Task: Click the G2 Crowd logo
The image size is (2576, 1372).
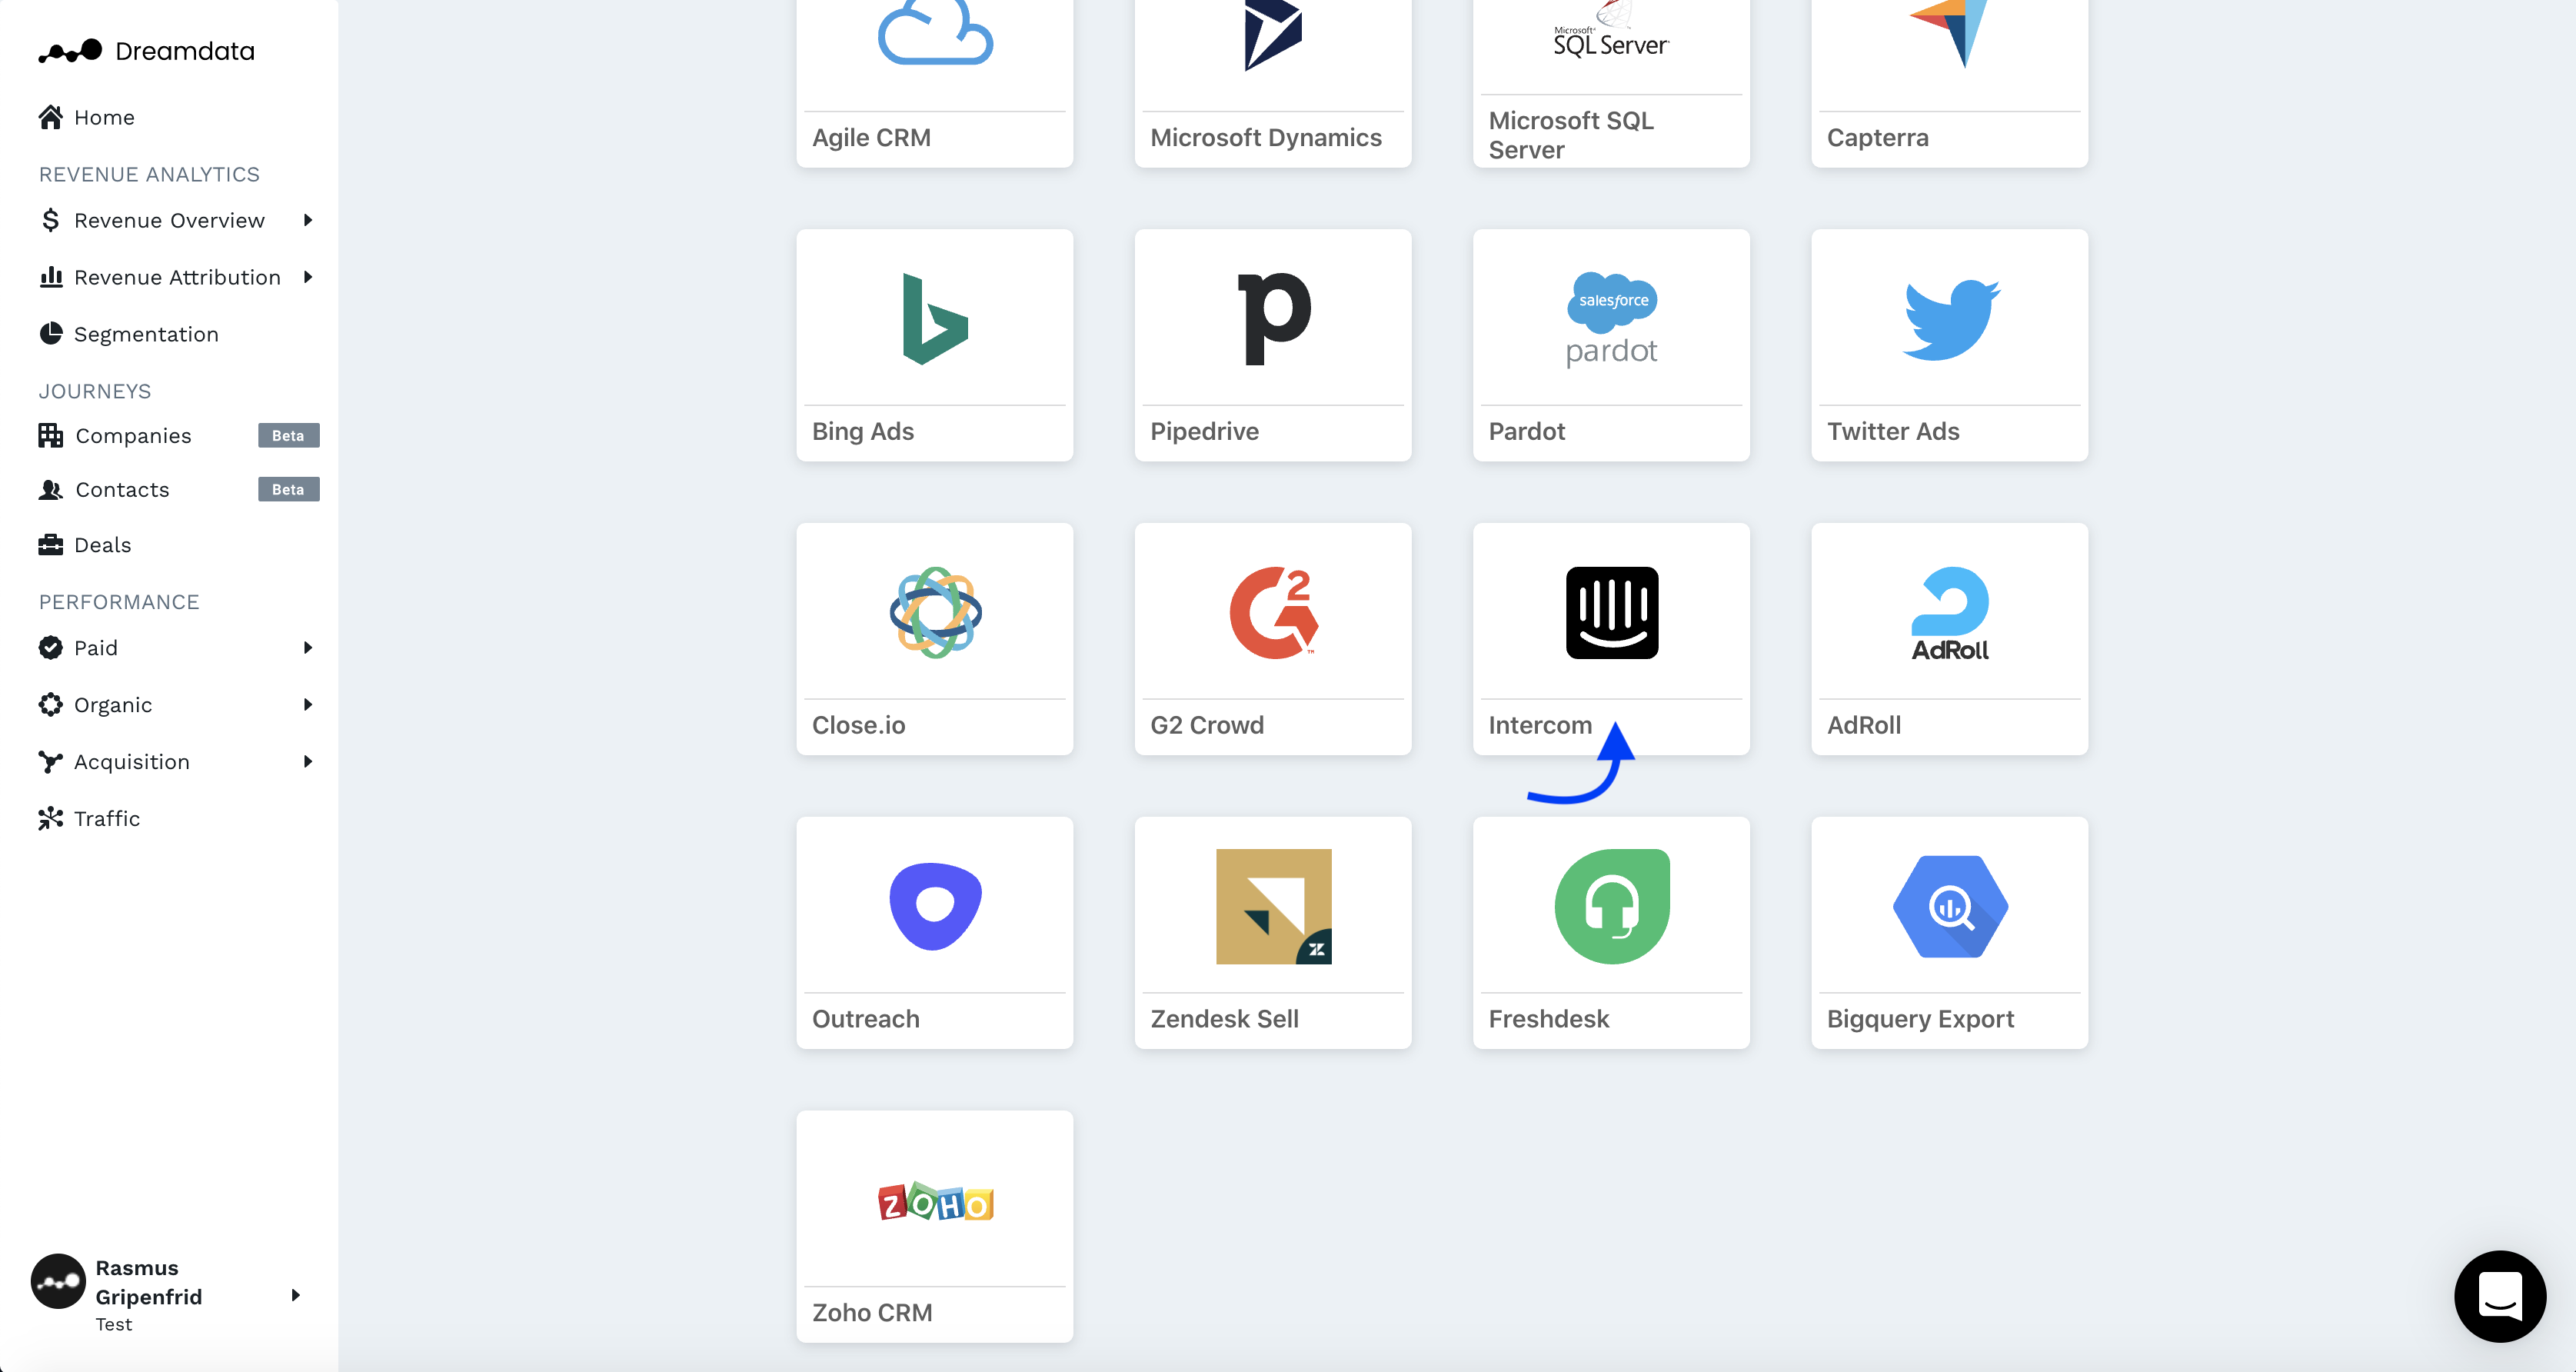Action: click(x=1273, y=612)
